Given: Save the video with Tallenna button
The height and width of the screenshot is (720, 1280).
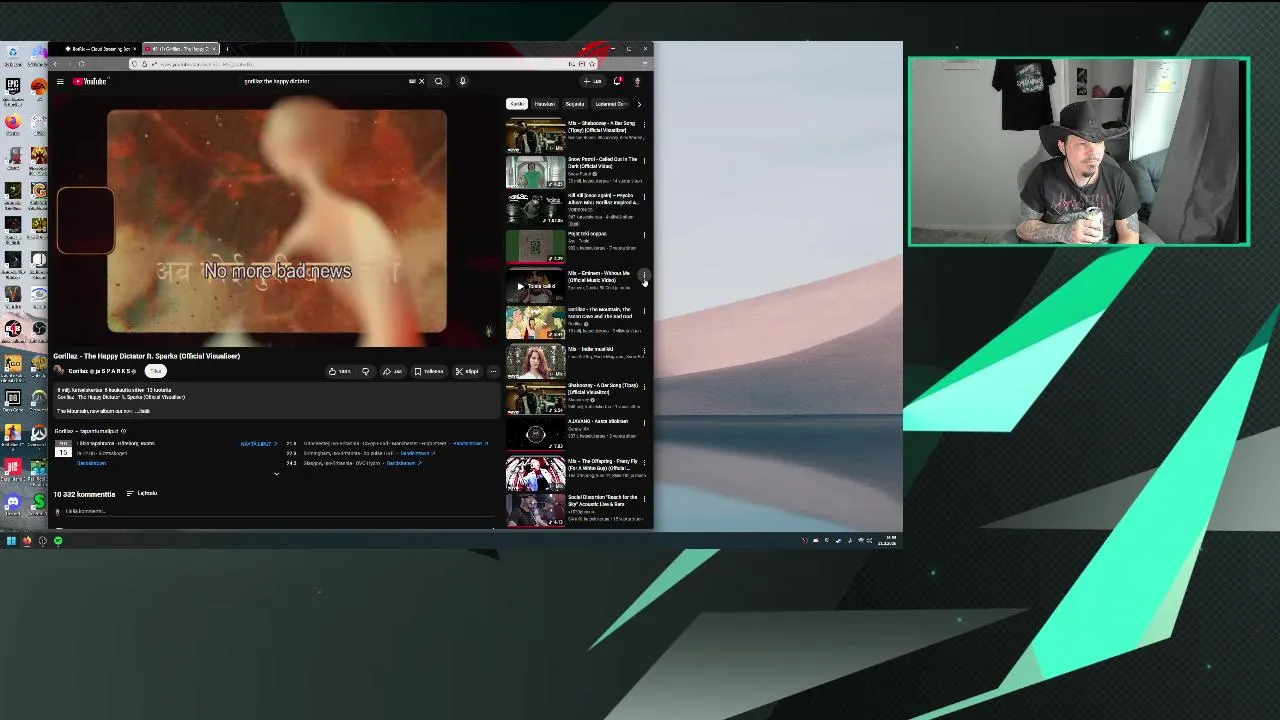Looking at the screenshot, I should [x=429, y=371].
